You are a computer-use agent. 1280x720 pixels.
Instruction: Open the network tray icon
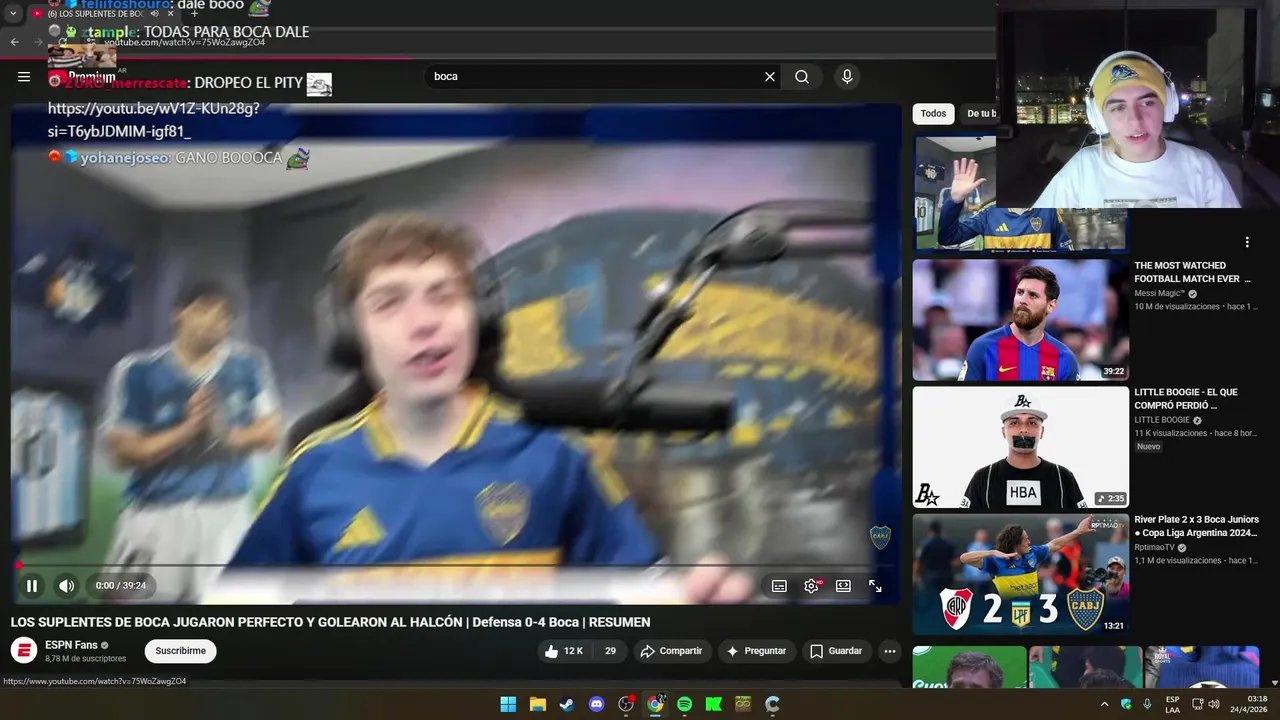coord(1196,704)
